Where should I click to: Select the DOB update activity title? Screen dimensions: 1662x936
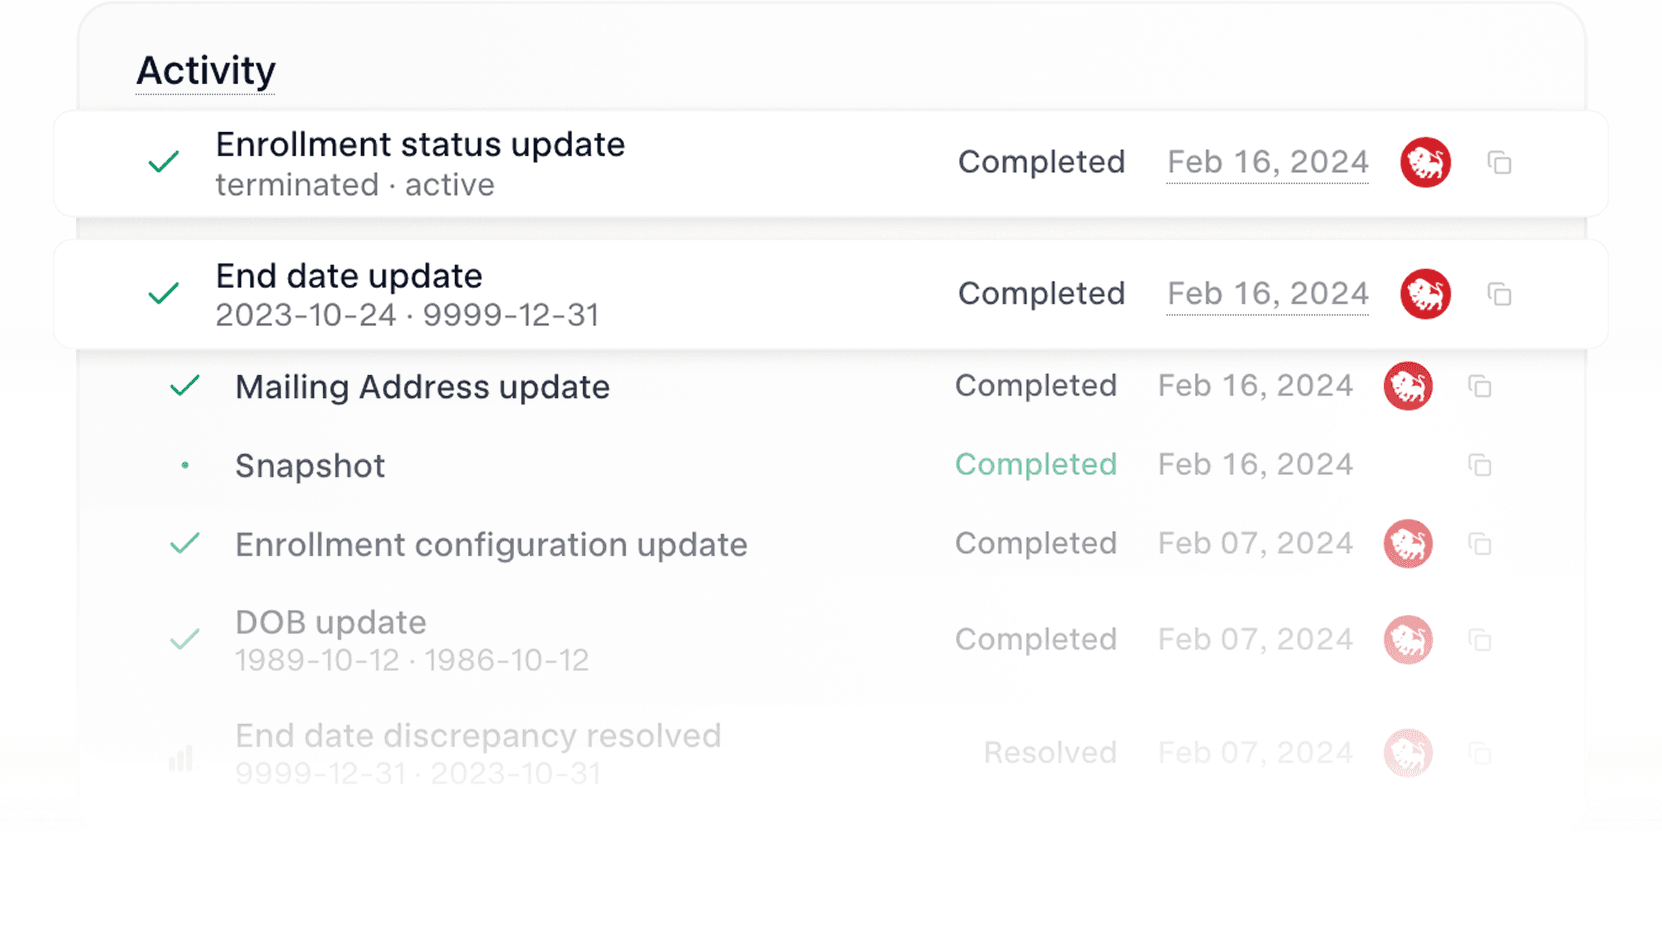coord(331,622)
